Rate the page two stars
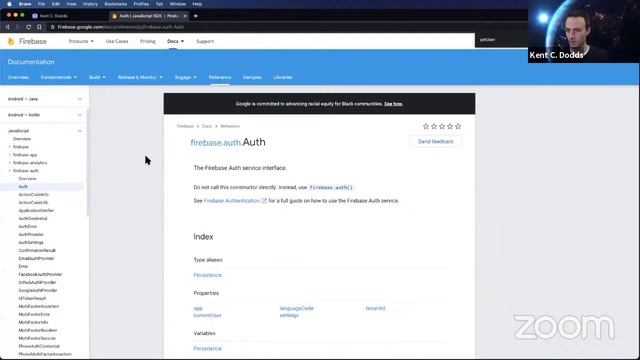 (x=434, y=127)
